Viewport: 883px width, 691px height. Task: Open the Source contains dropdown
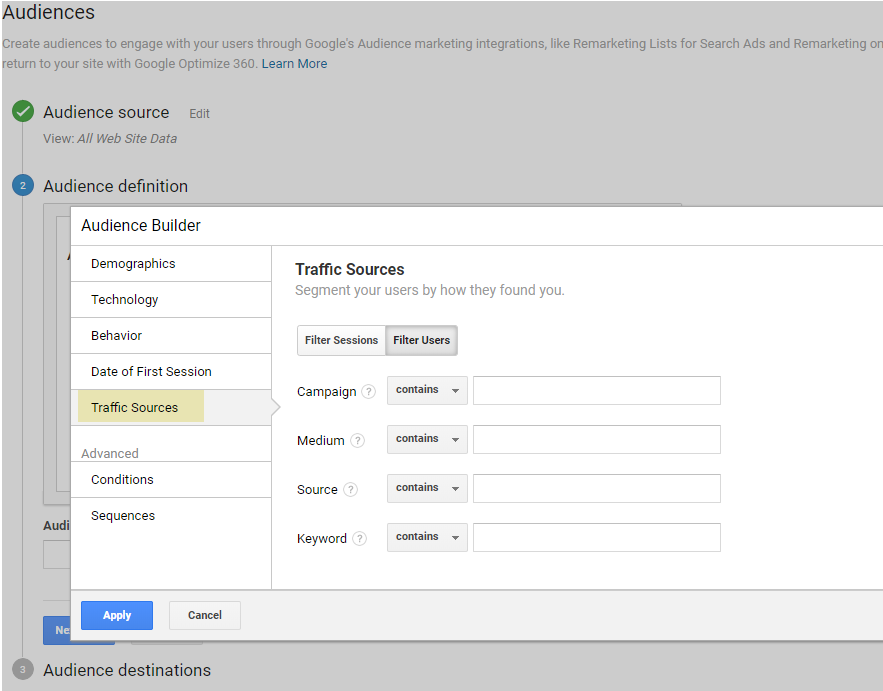click(427, 489)
